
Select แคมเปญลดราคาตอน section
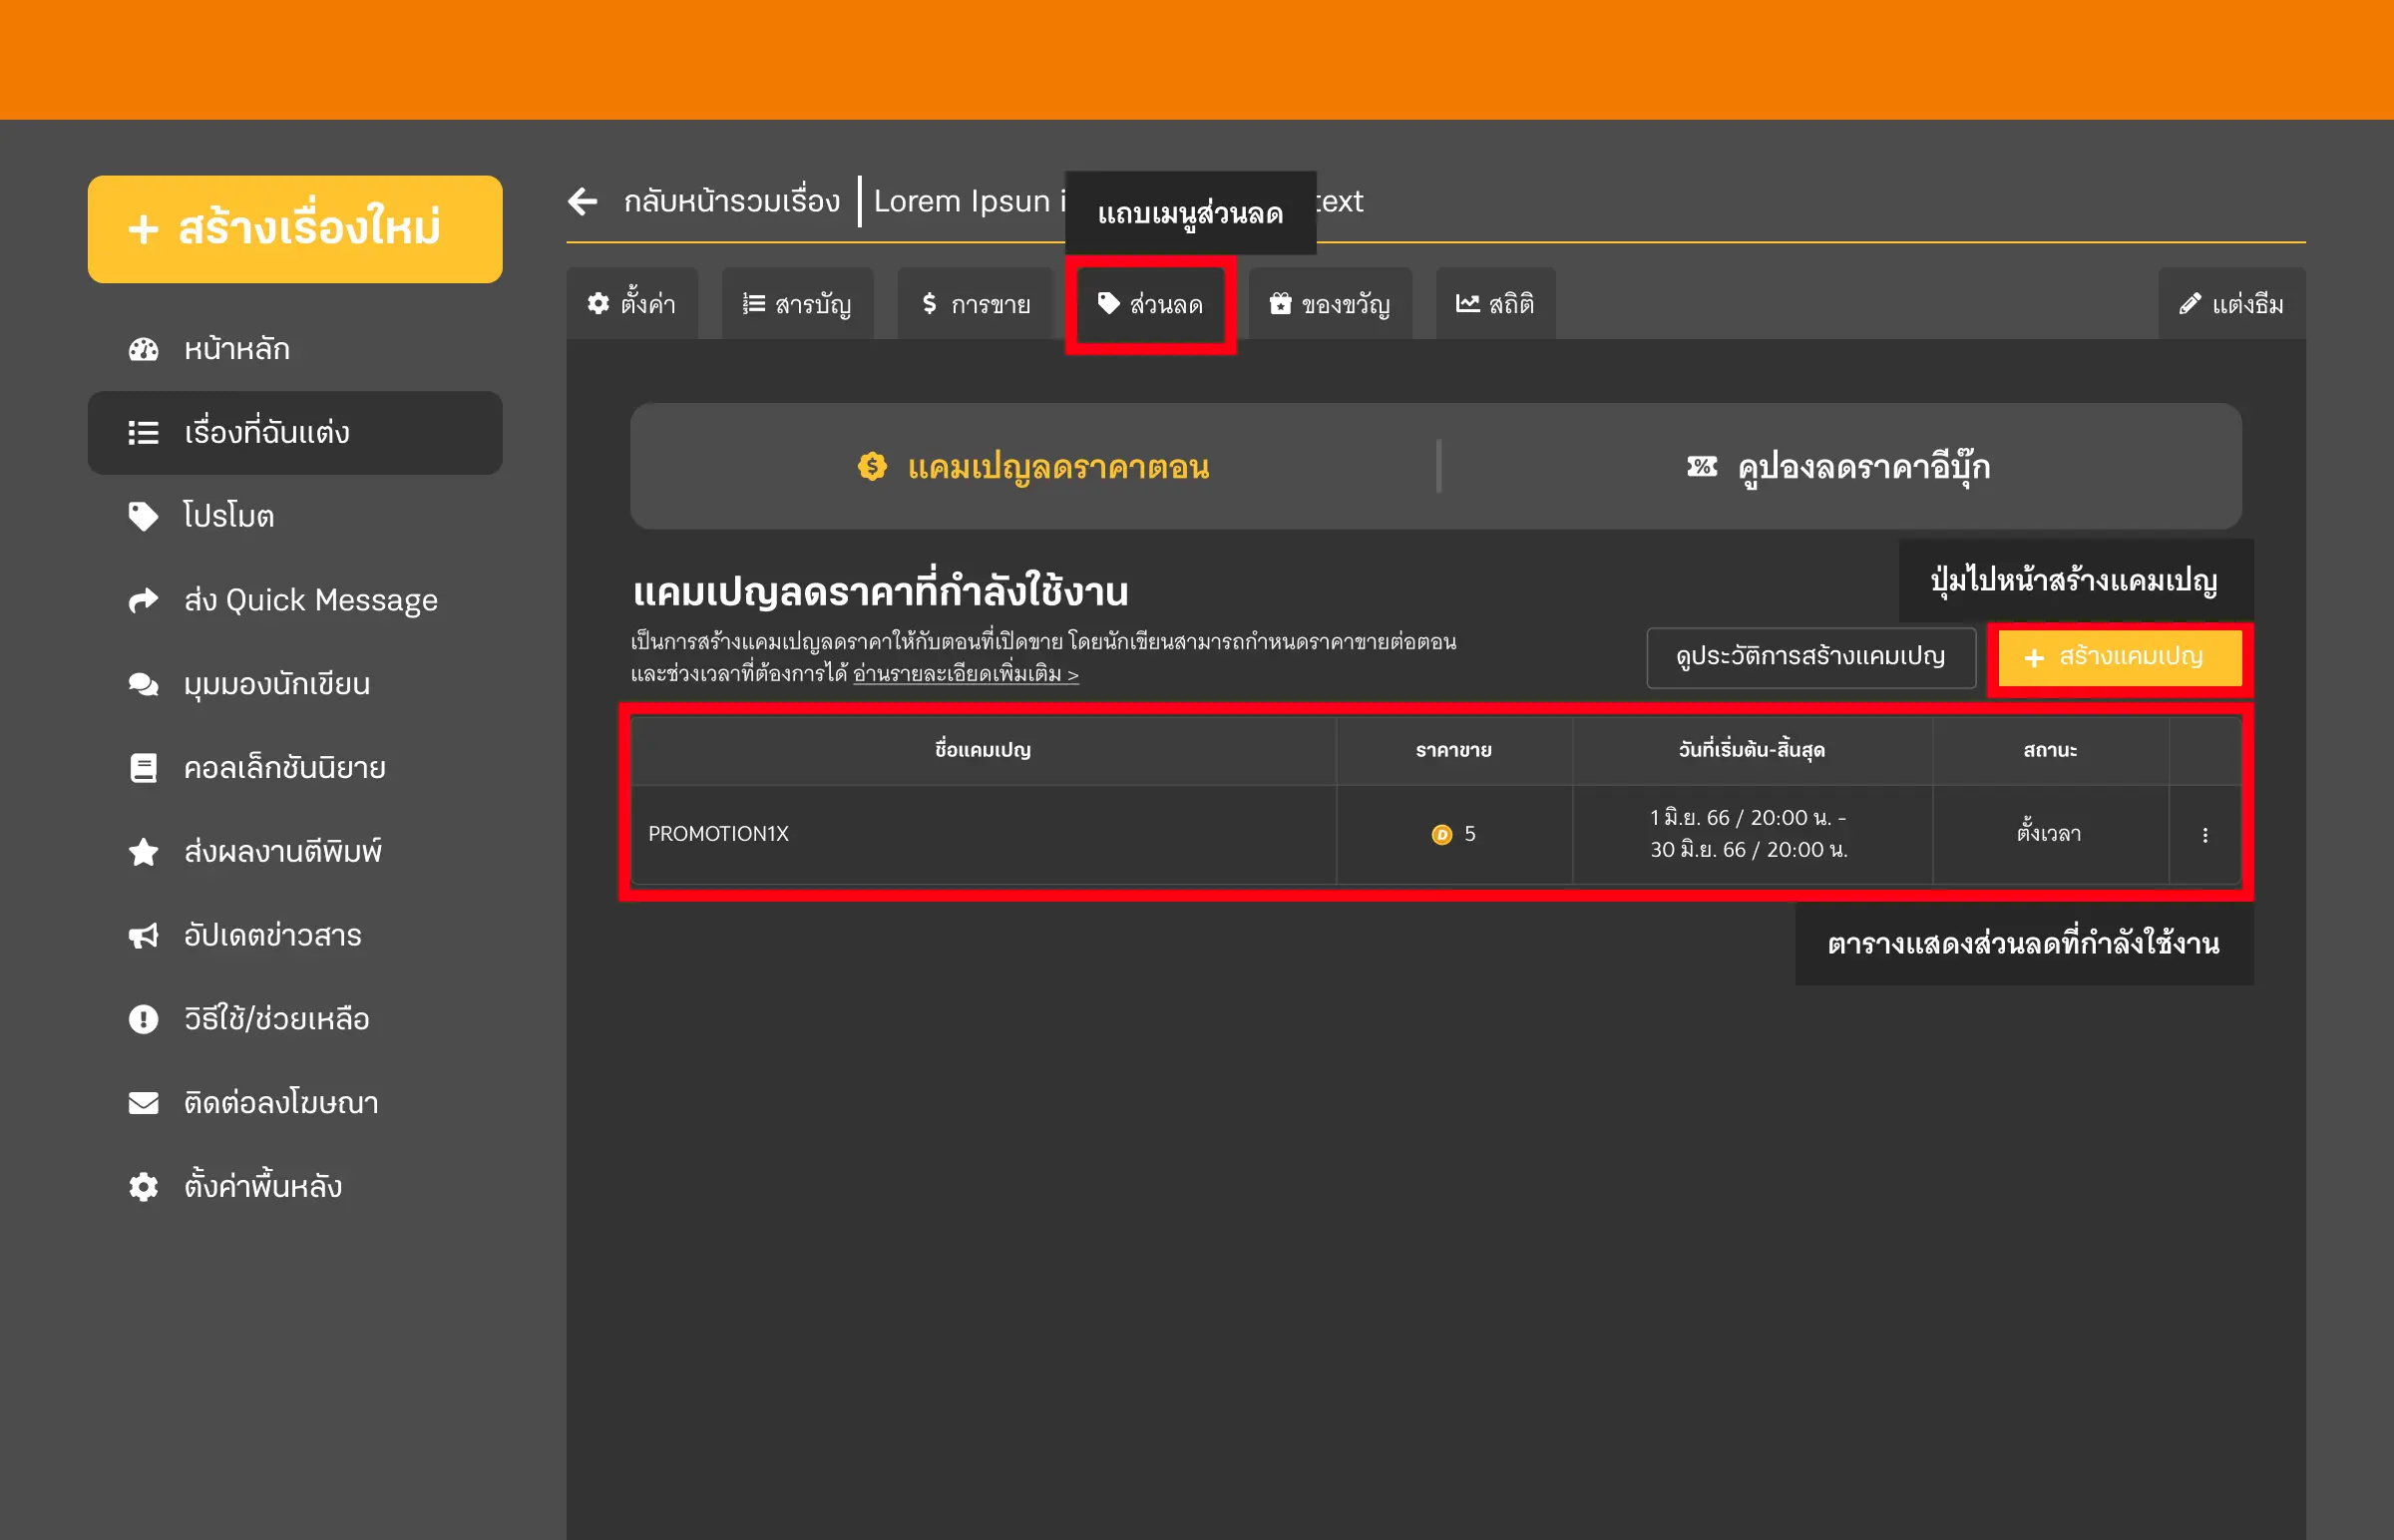pos(1034,466)
